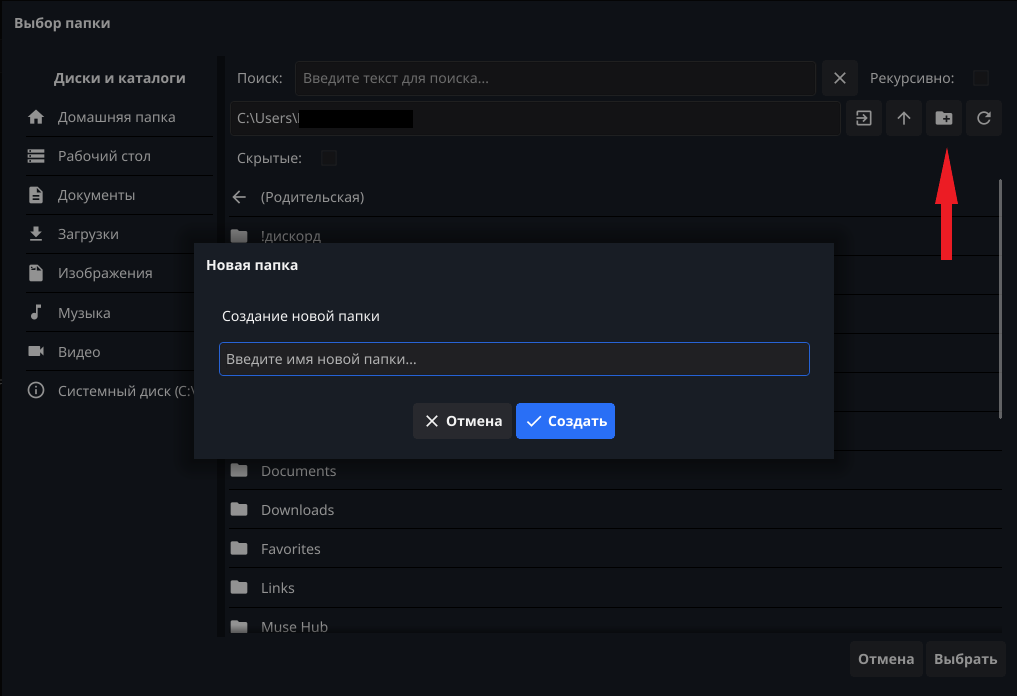The height and width of the screenshot is (696, 1017).
Task: Click the Выбрать button
Action: coord(965,659)
